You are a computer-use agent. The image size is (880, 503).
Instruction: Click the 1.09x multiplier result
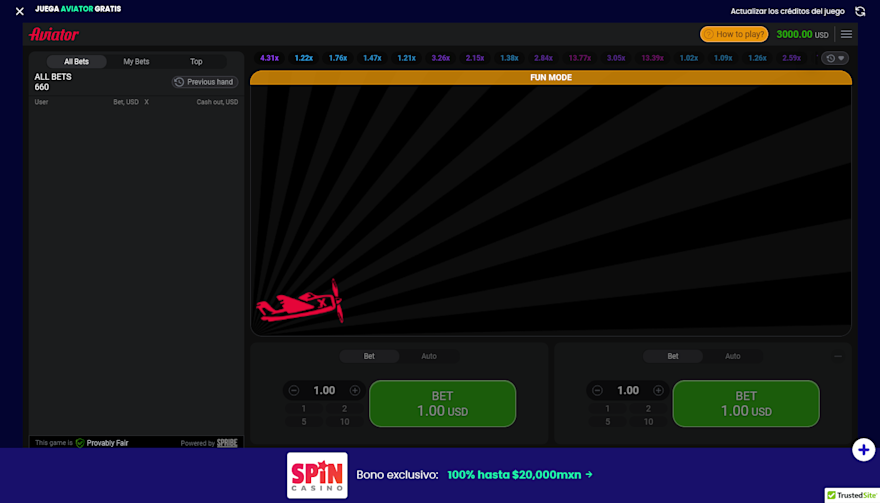point(723,58)
